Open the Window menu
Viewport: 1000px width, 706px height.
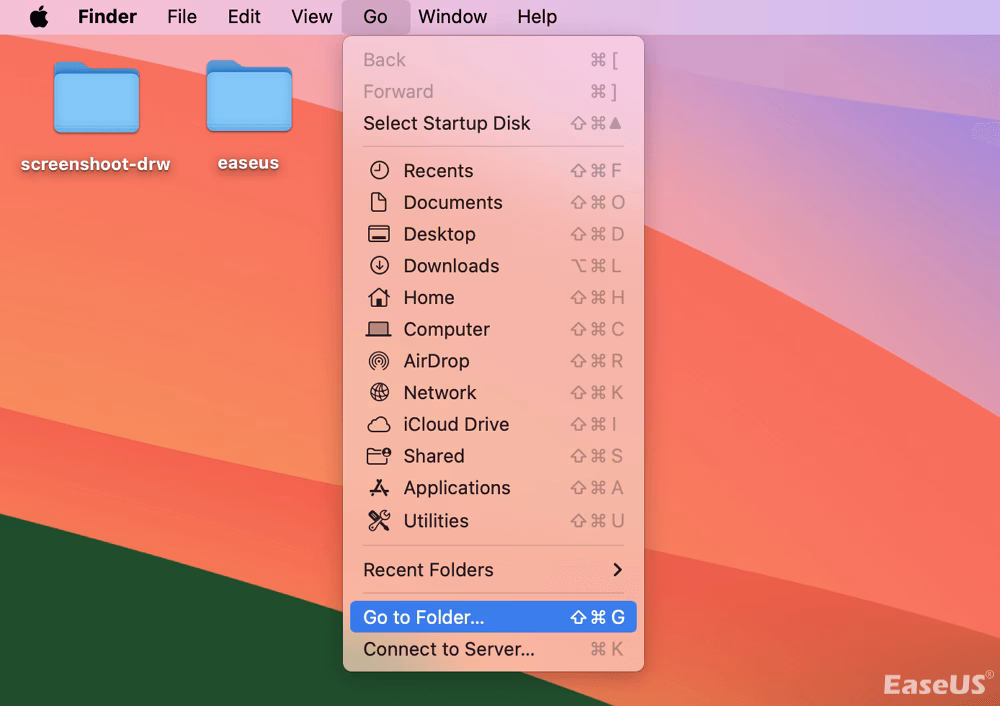(x=452, y=17)
